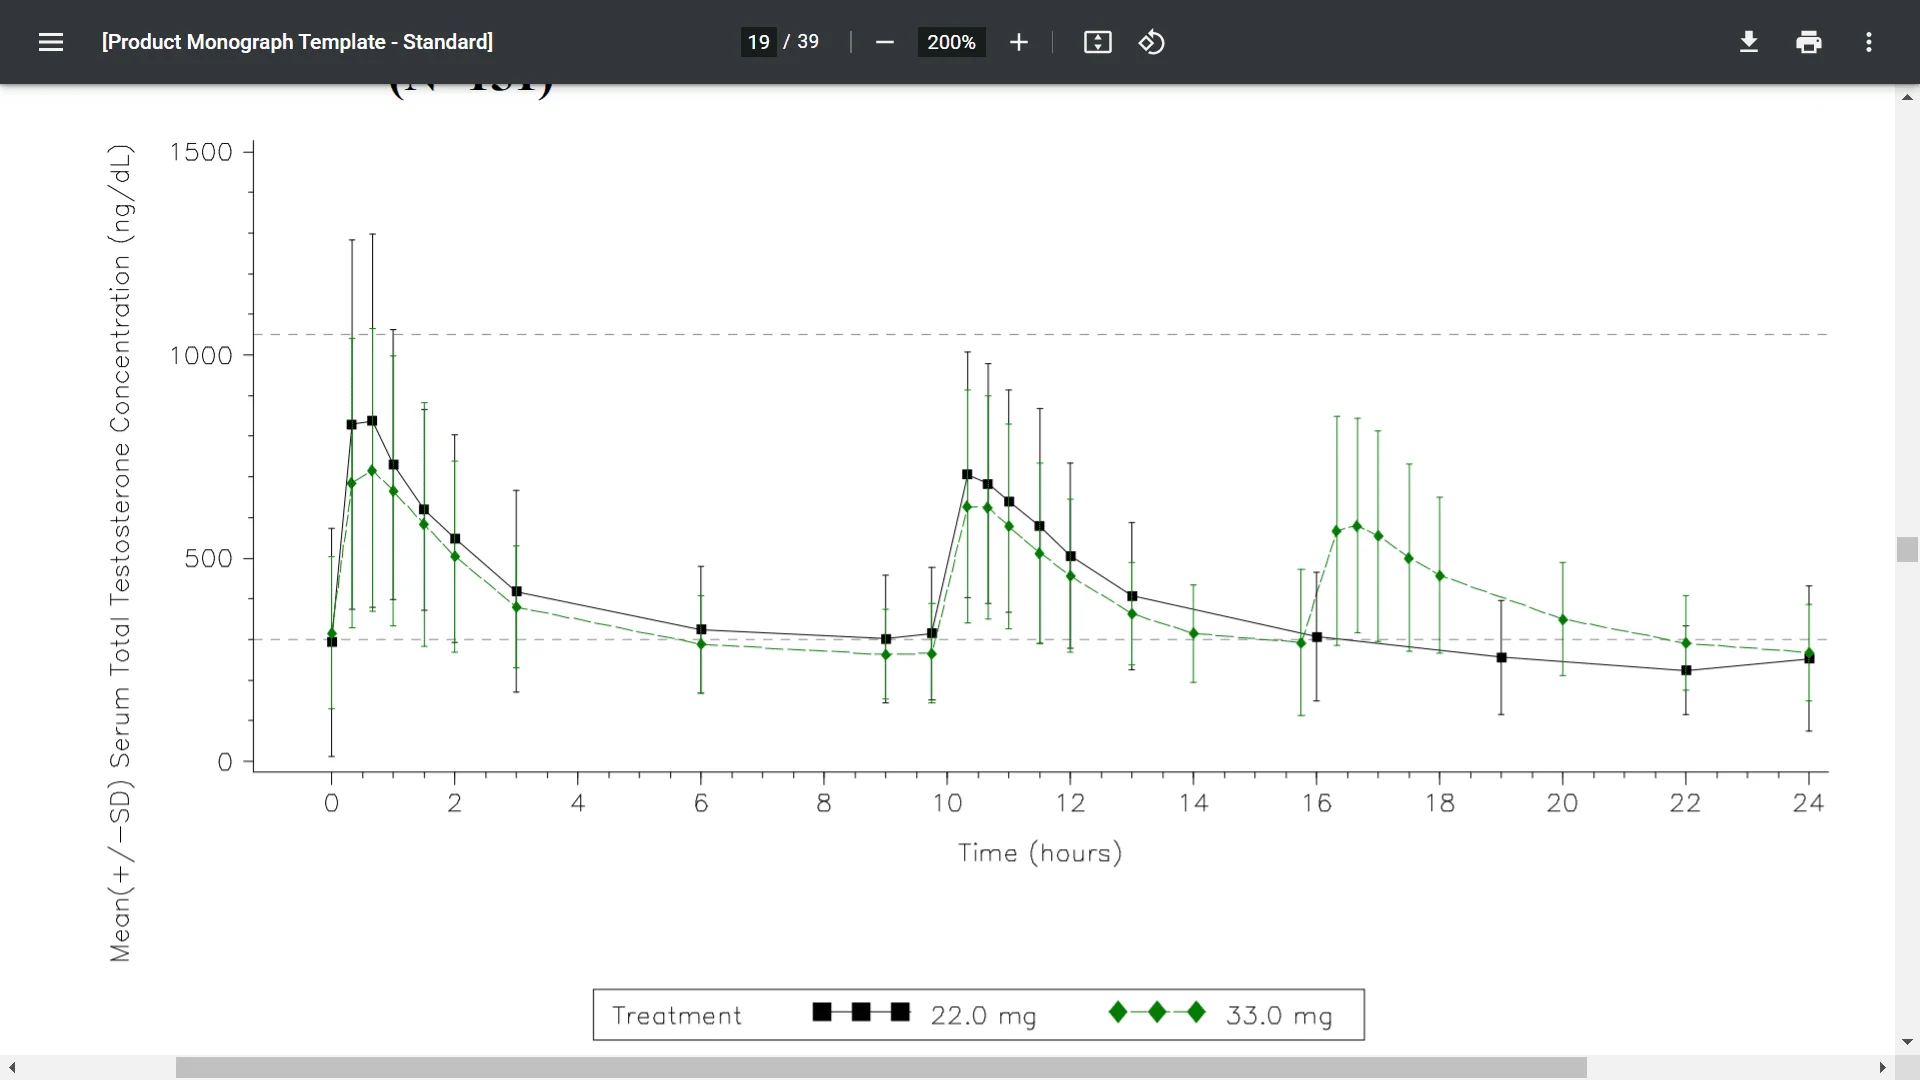The width and height of the screenshot is (1920, 1080).
Task: Click the 33.0 mg legend label
Action: click(1278, 1015)
